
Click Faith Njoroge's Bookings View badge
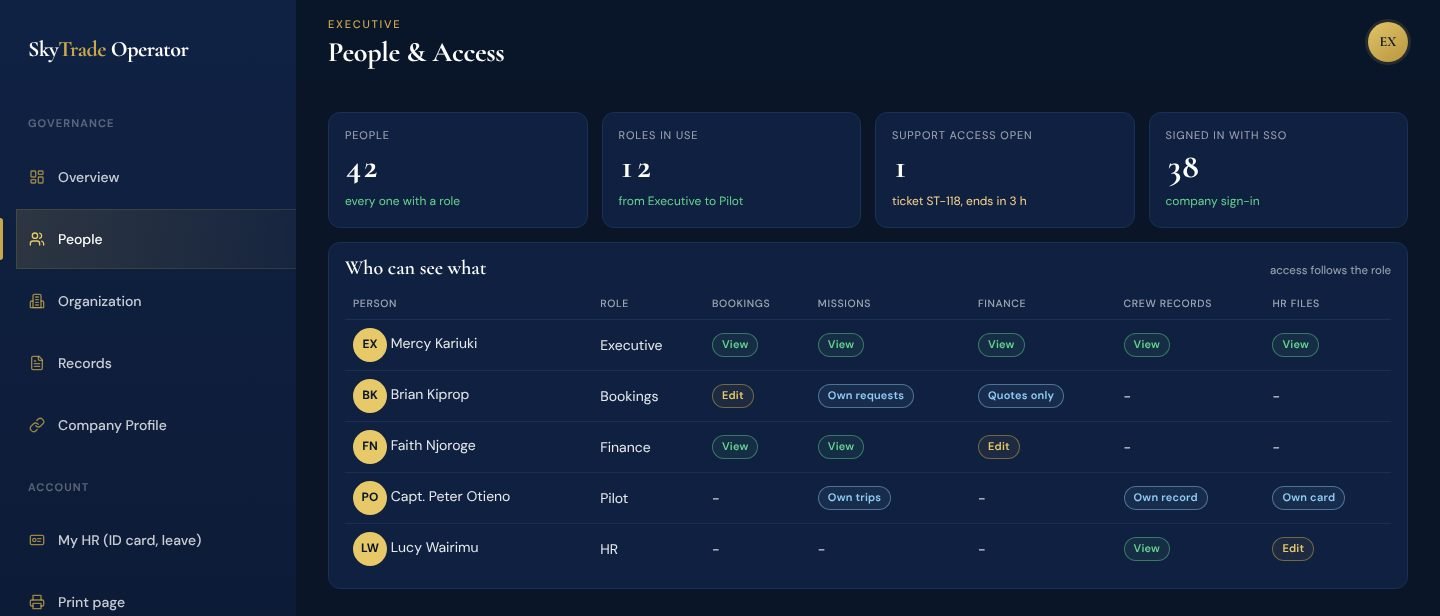(x=735, y=446)
